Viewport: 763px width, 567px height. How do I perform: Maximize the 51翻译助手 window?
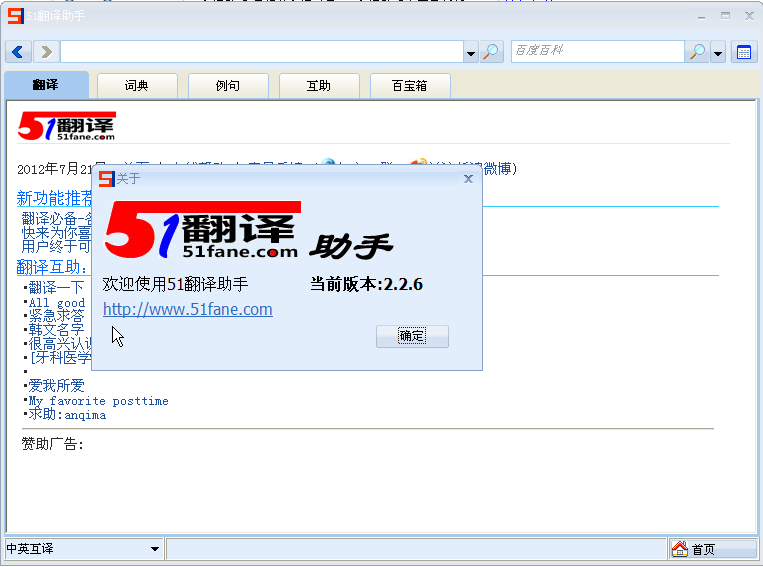point(726,16)
